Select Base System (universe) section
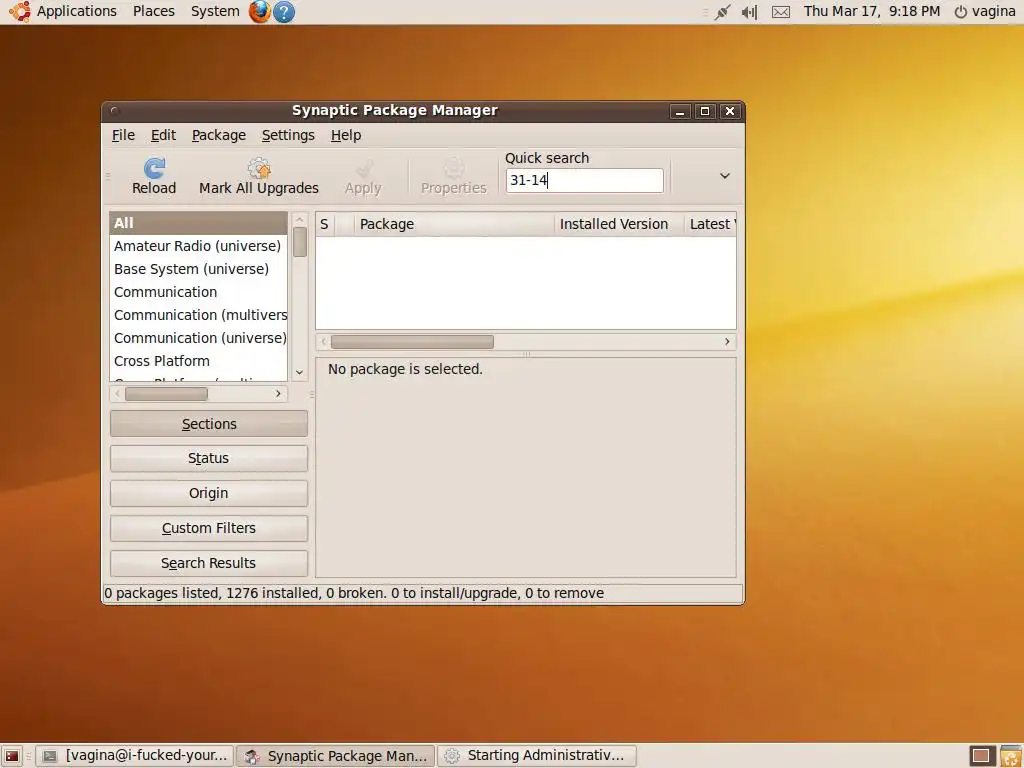1024x768 pixels. [199, 269]
